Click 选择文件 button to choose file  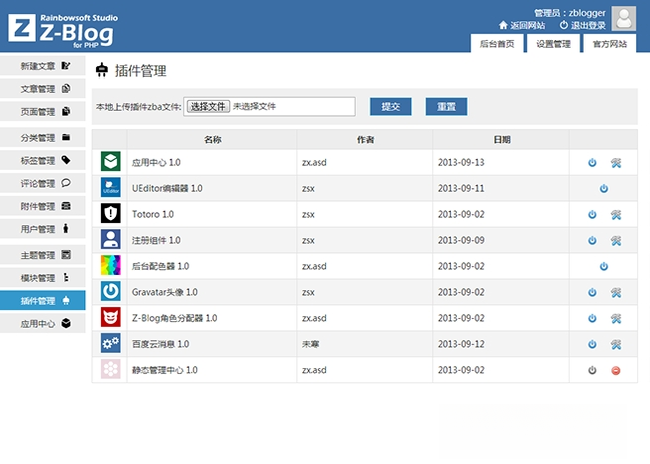coord(208,107)
